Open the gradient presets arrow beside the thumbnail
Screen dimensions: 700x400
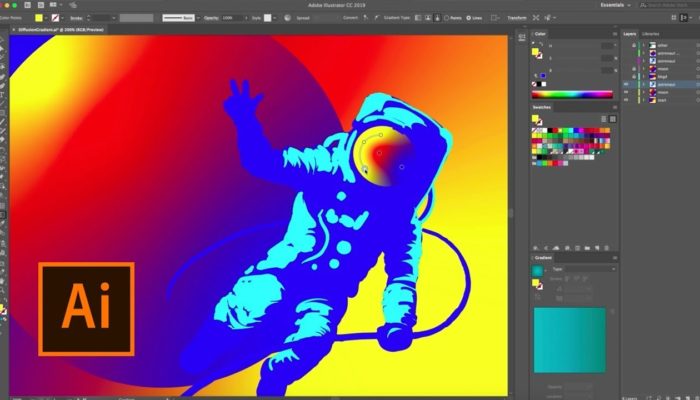tap(546, 271)
